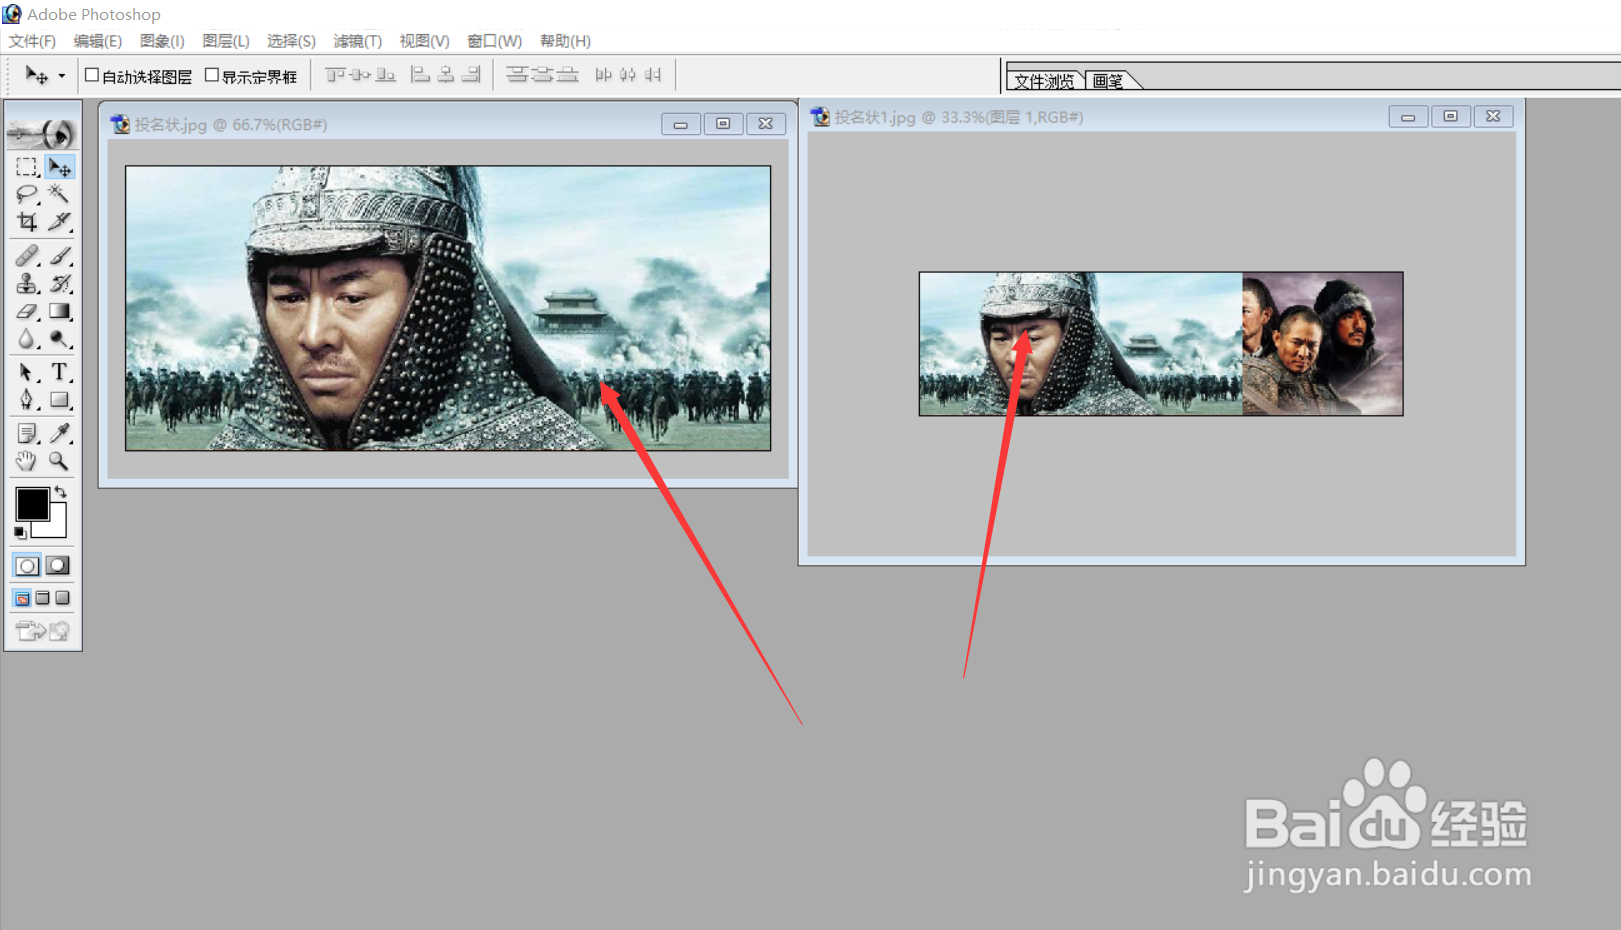Select the Path Selection tool
1621x930 pixels.
[27, 373]
